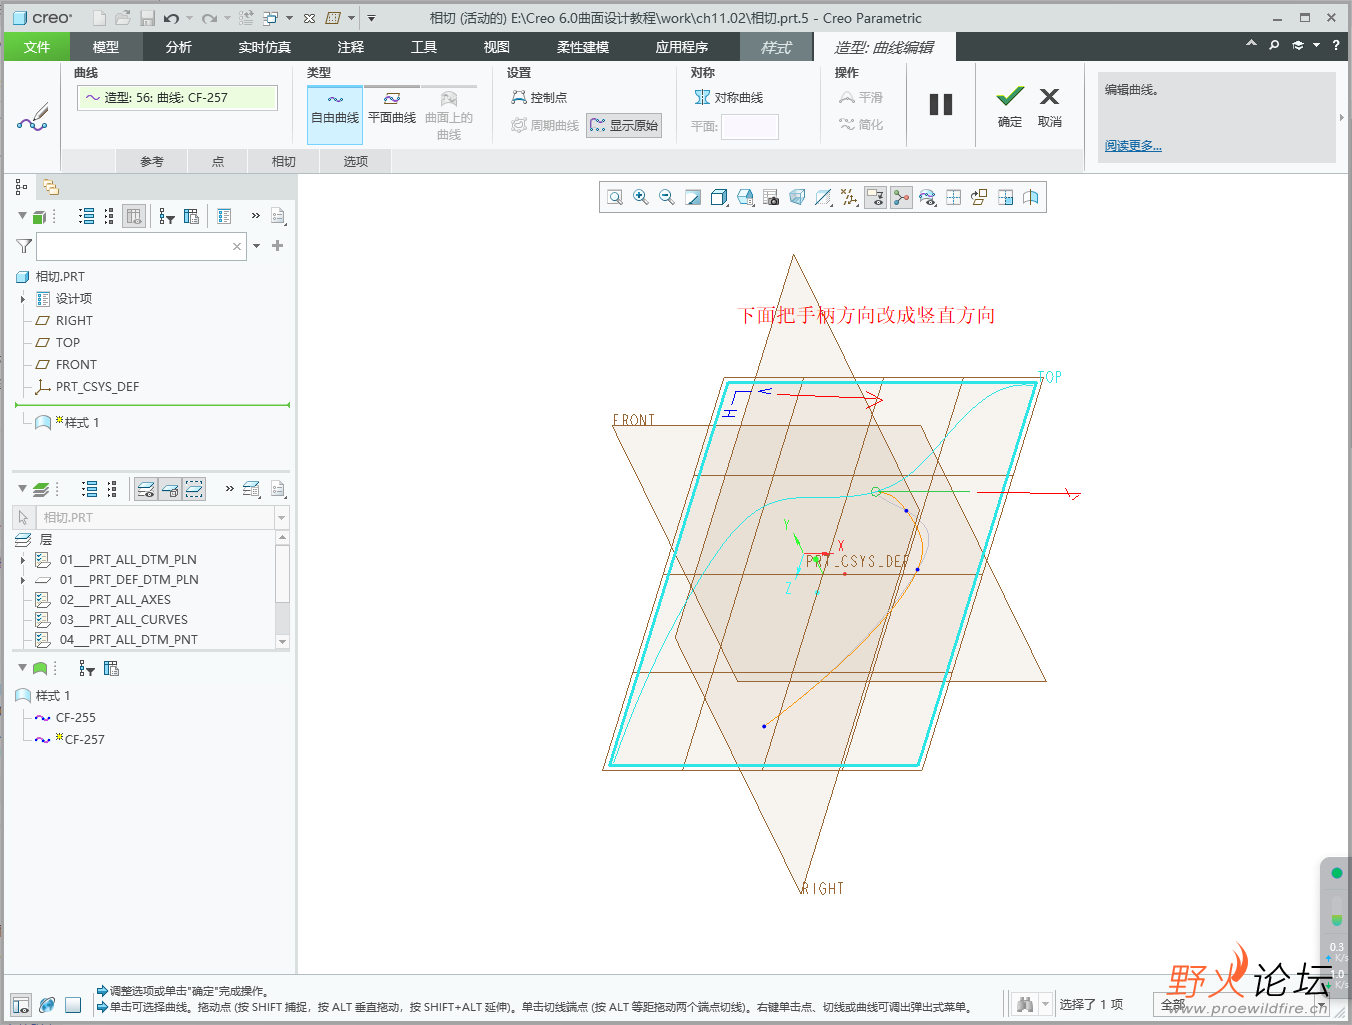Select the 自由曲线 free curve type

(x=335, y=115)
